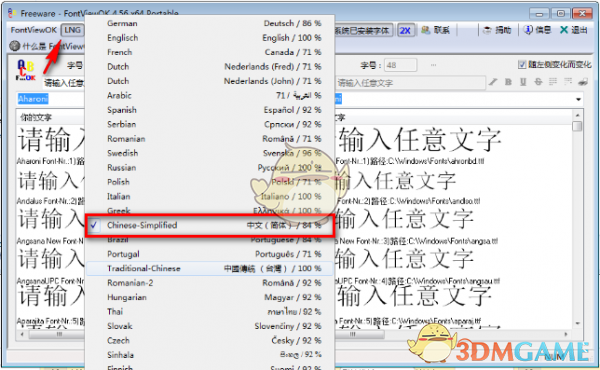Open the FontViewOK menu

34,30
